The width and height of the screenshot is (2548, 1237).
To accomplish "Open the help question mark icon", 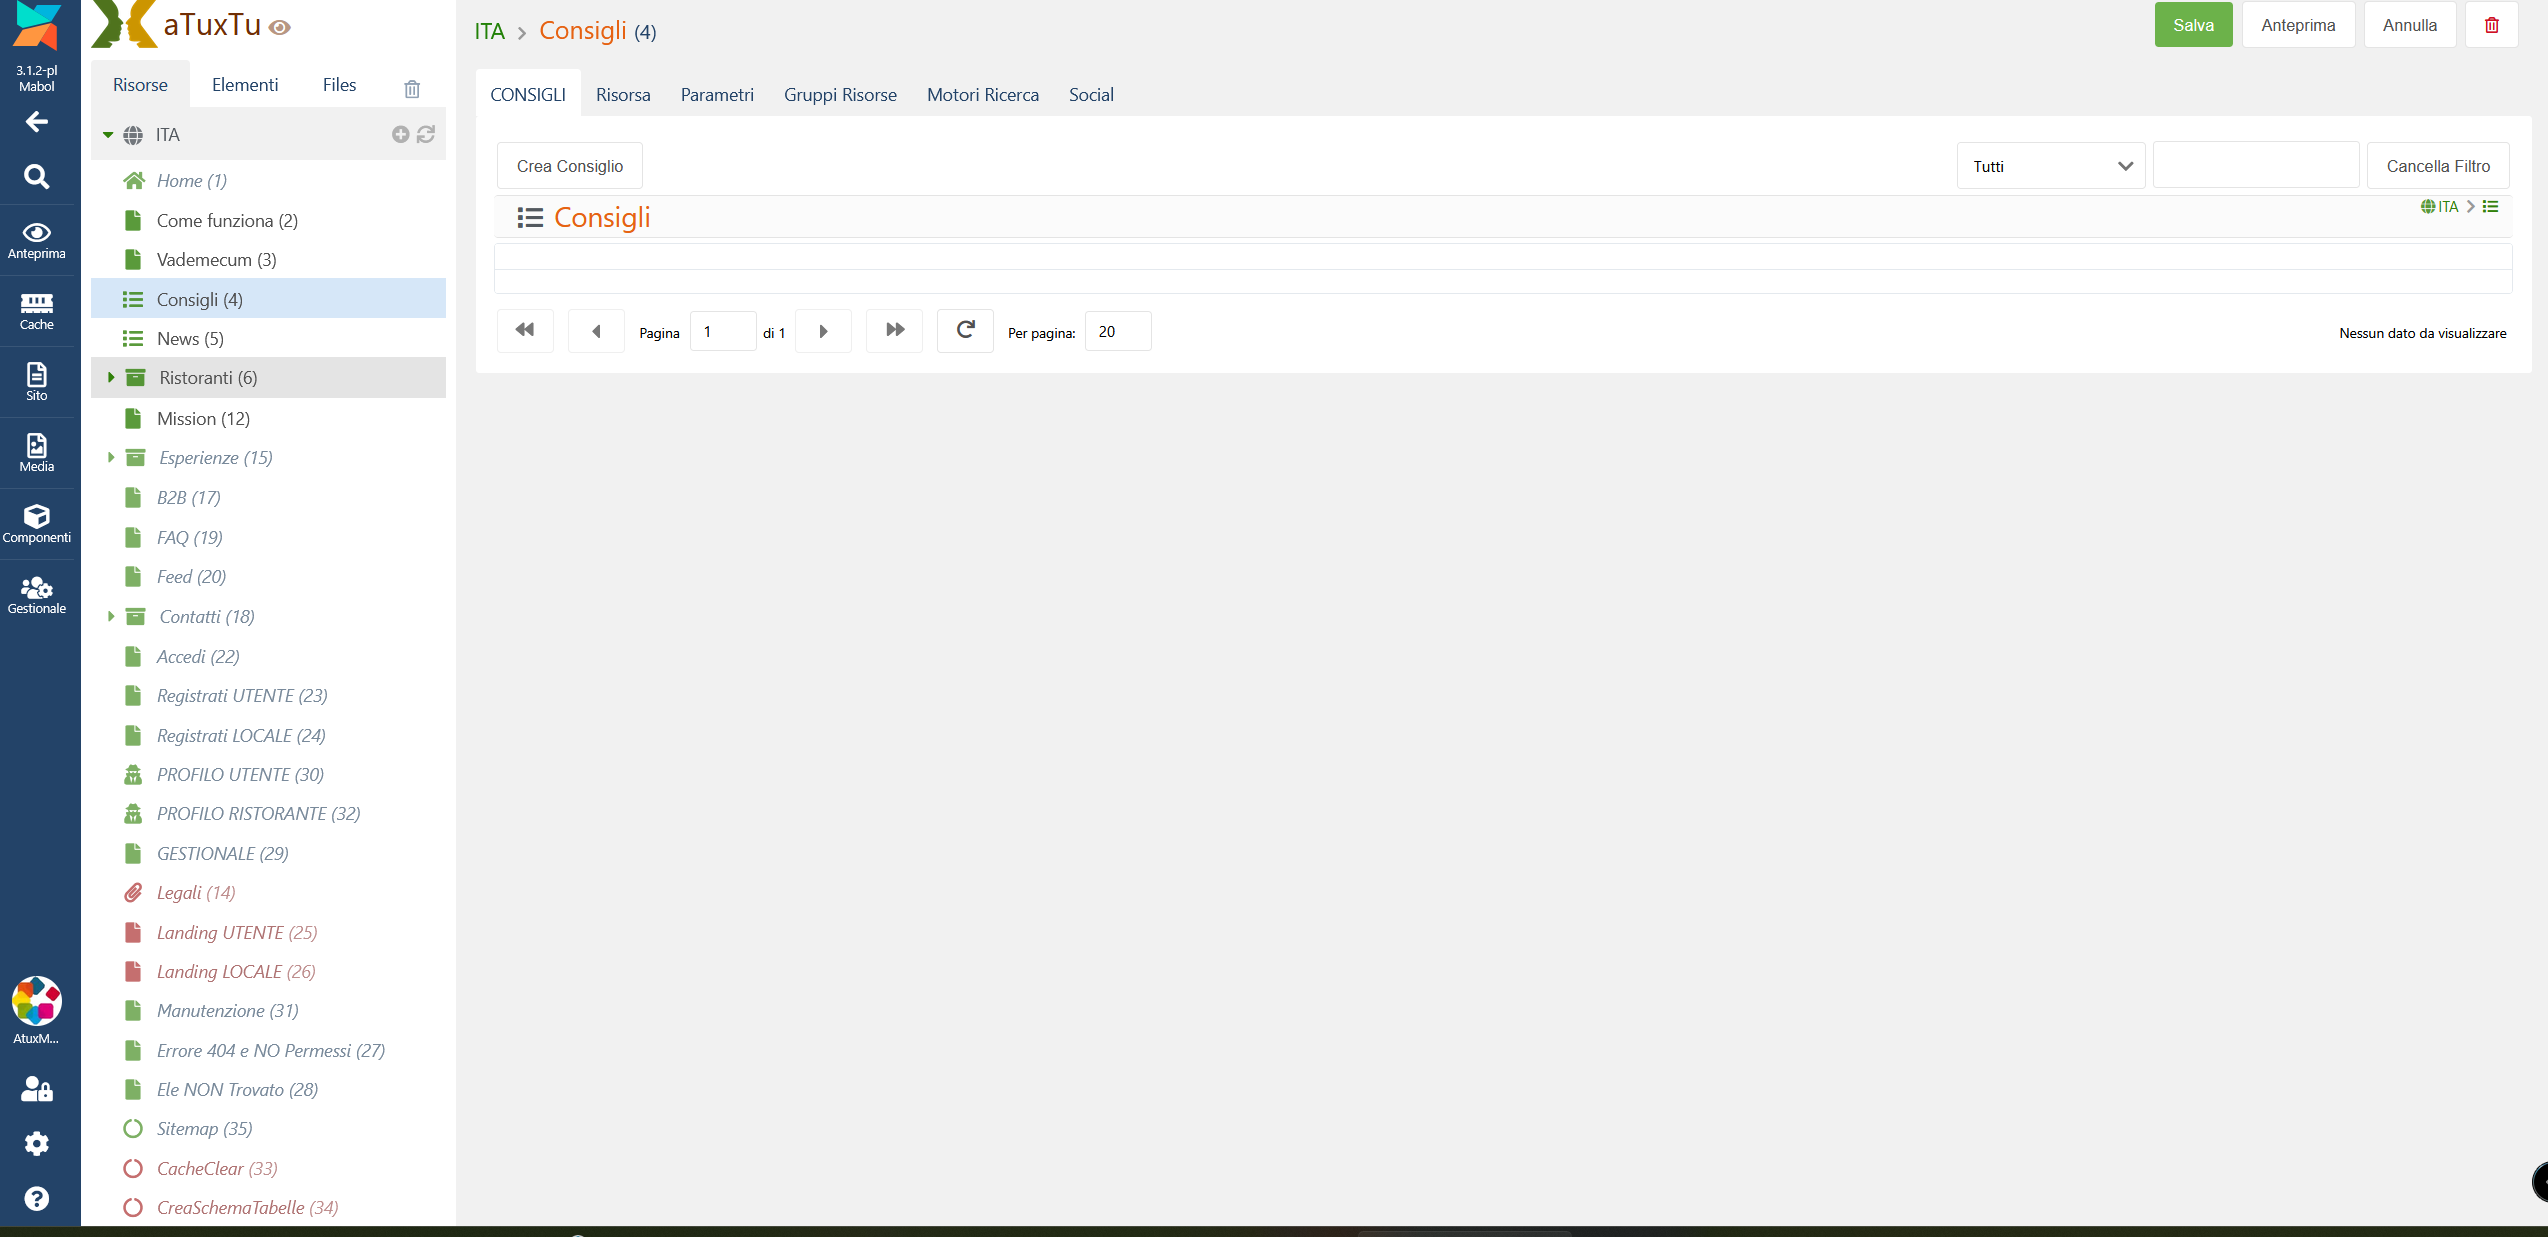I will point(37,1198).
